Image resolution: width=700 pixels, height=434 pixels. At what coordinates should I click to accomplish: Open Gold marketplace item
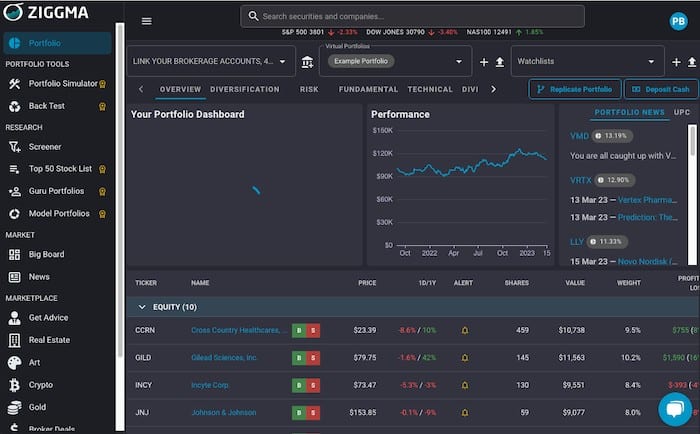pos(57,407)
